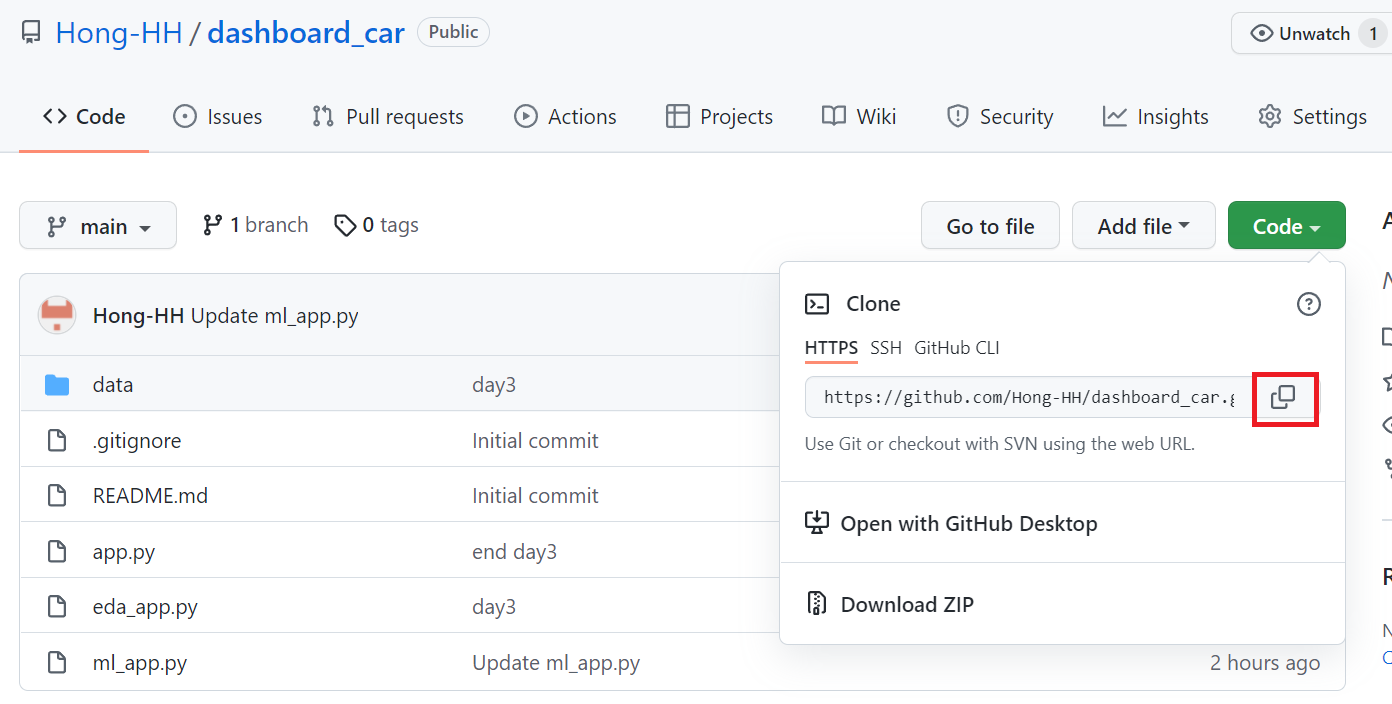Open the data folder
This screenshot has height=704, width=1392.
coord(113,385)
